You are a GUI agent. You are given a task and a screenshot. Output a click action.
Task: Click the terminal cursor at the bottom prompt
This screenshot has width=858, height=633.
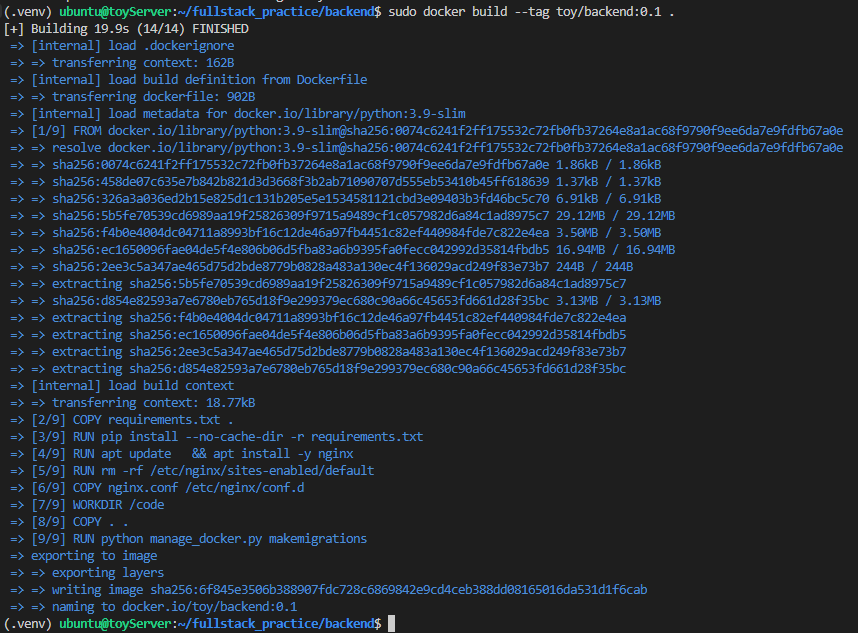pyautogui.click(x=391, y=624)
